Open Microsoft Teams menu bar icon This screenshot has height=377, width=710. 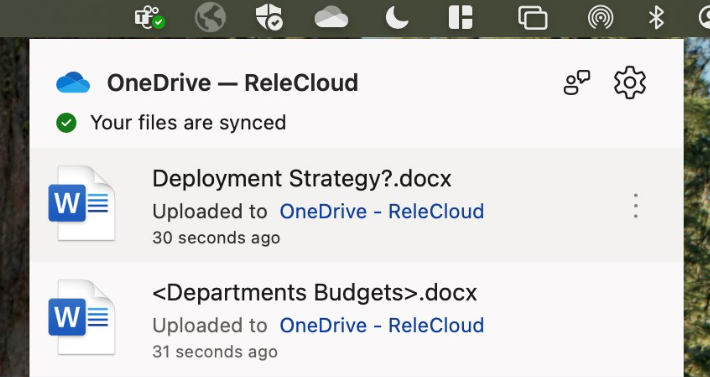(150, 19)
